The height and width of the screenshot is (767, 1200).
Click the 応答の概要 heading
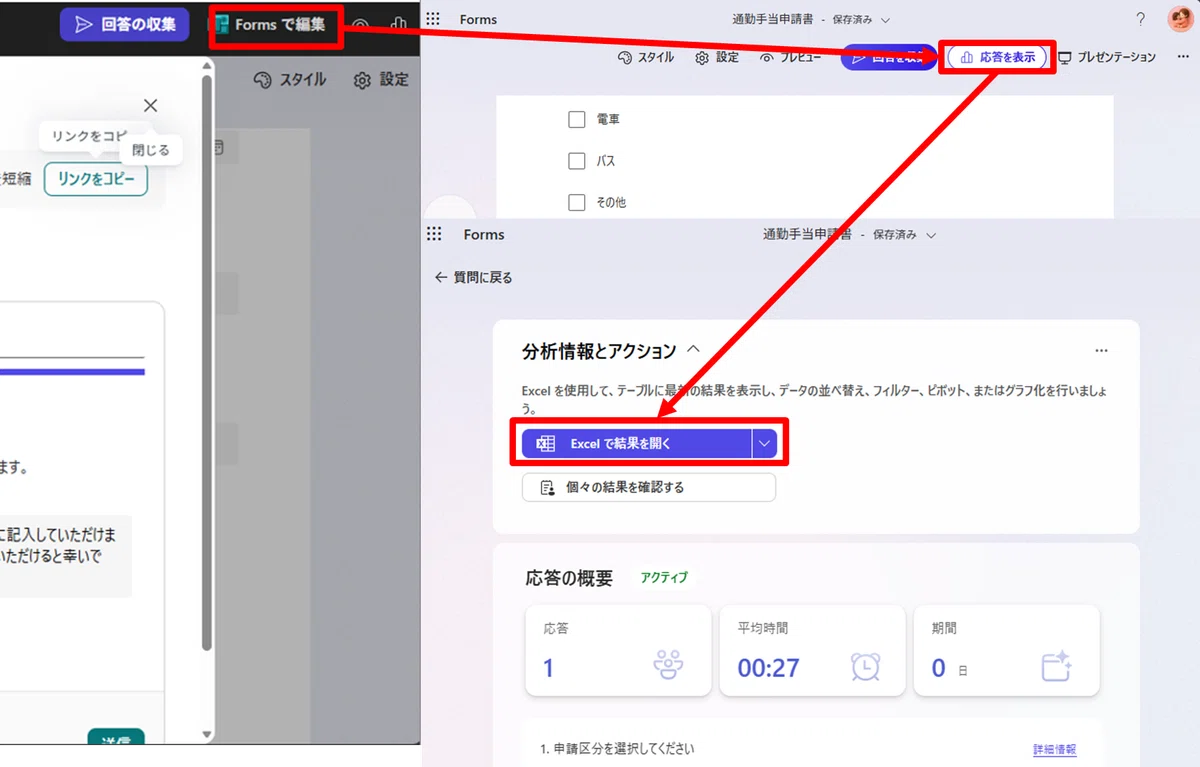[x=569, y=578]
